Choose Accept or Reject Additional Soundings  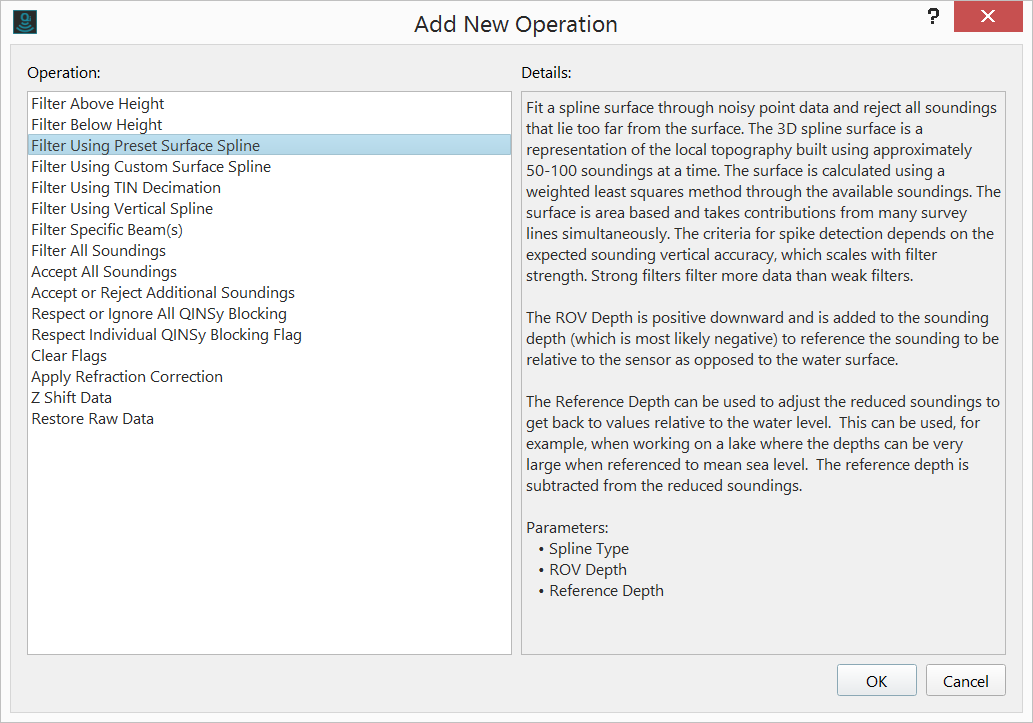click(x=163, y=293)
